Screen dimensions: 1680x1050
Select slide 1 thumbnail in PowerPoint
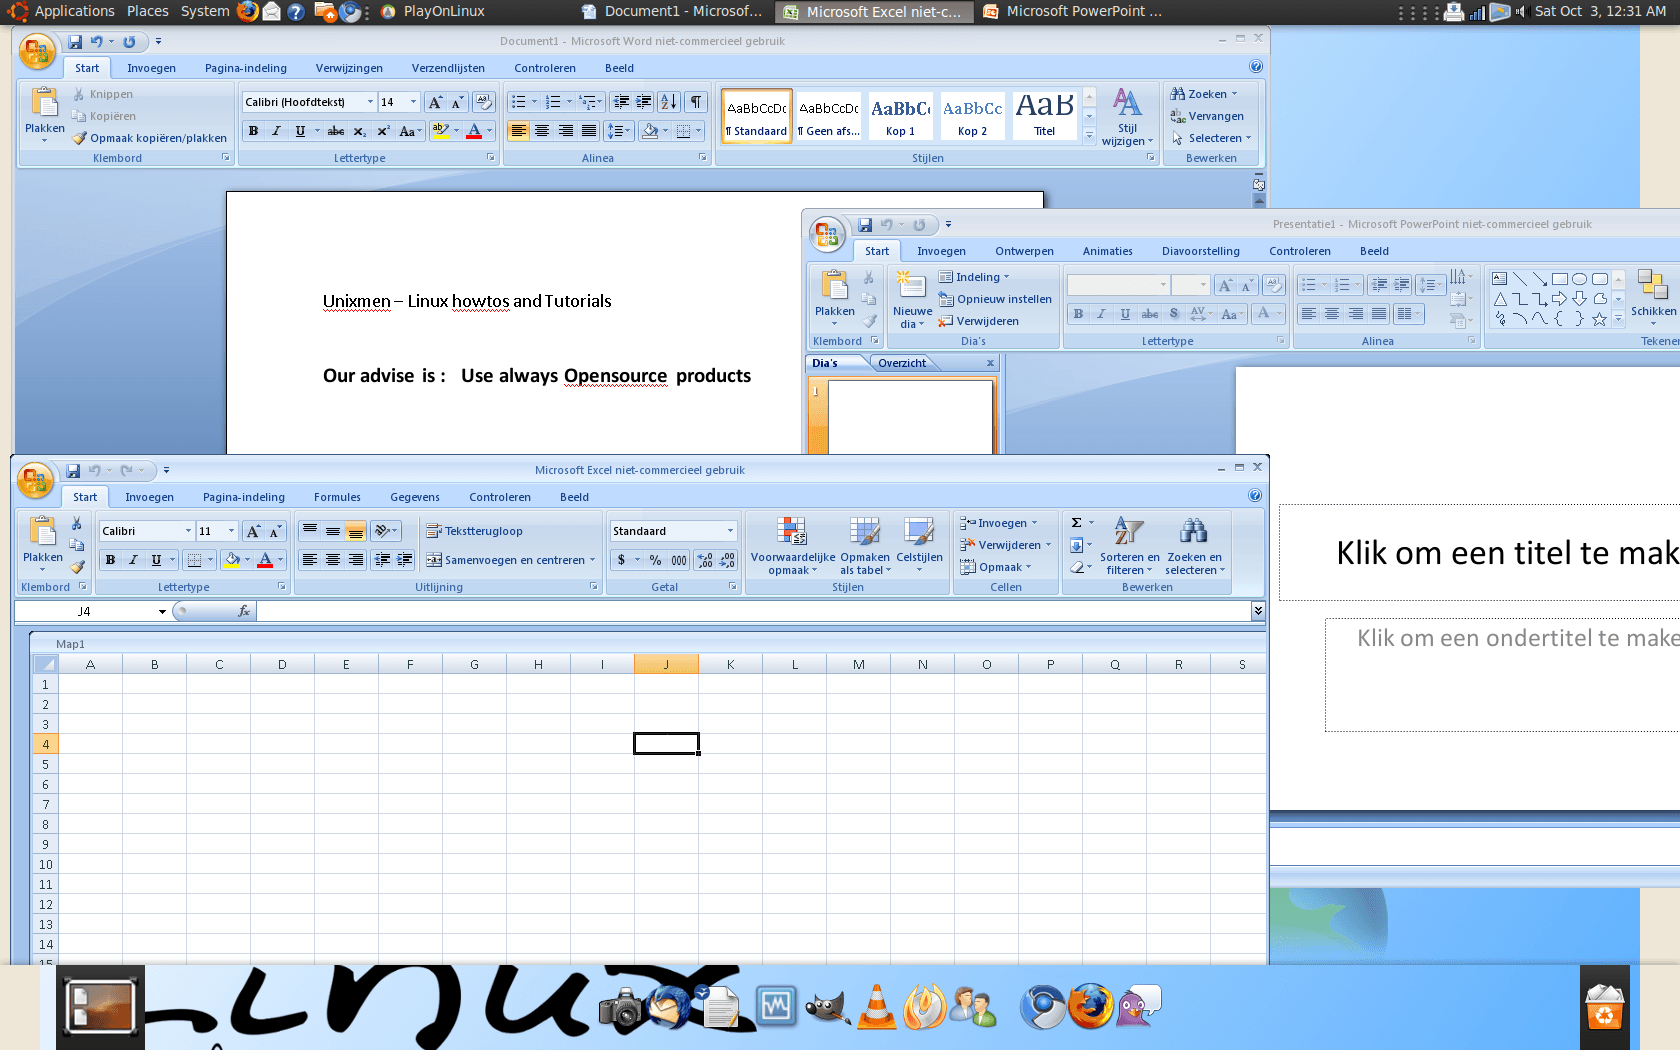coord(910,417)
